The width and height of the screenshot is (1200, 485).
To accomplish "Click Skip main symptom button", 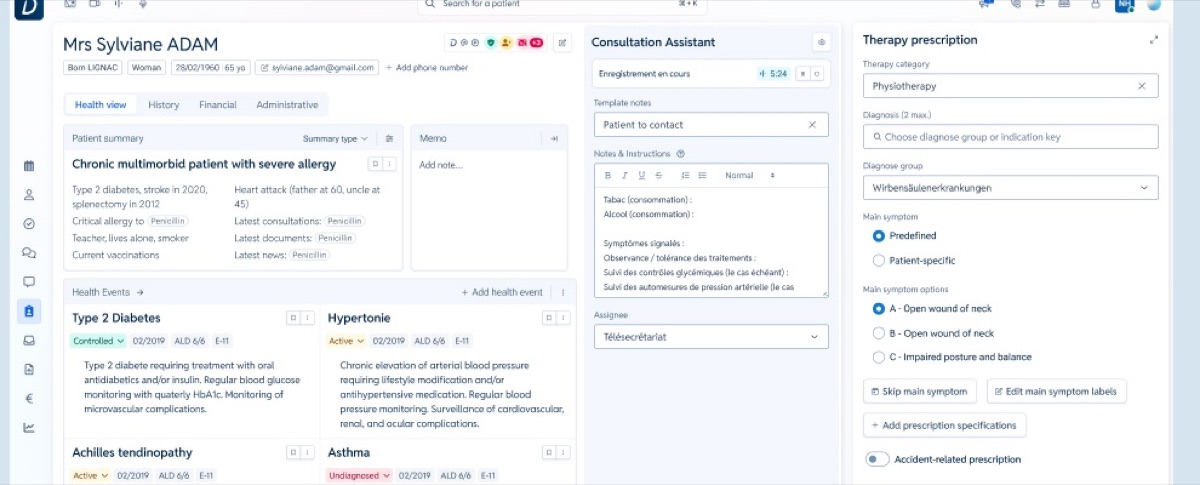I will [919, 391].
